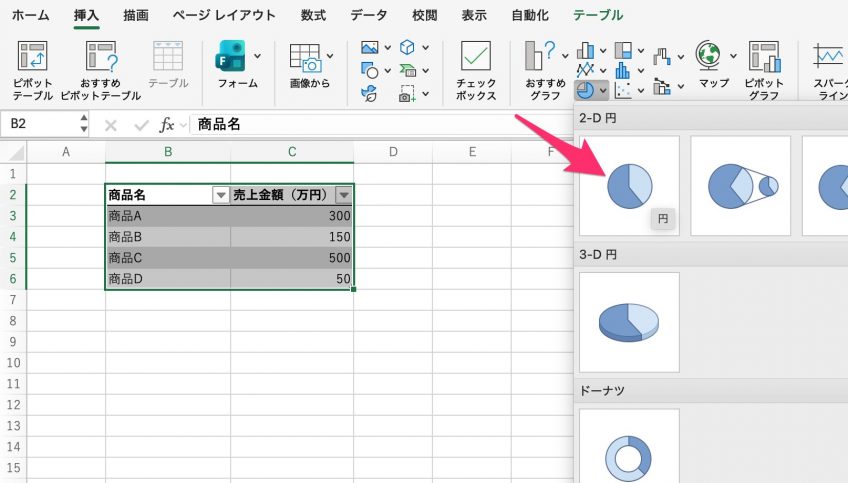Click the PivotChart icon

click(764, 58)
